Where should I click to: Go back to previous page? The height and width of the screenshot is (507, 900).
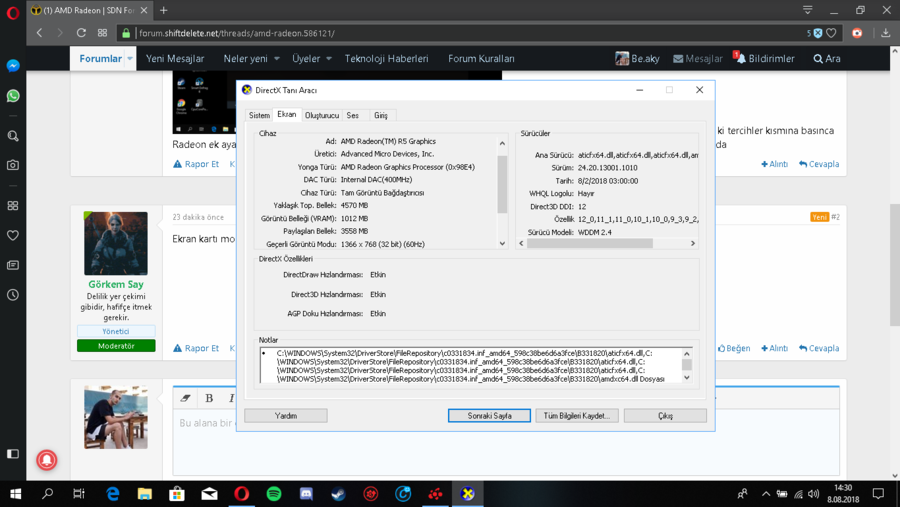point(40,33)
